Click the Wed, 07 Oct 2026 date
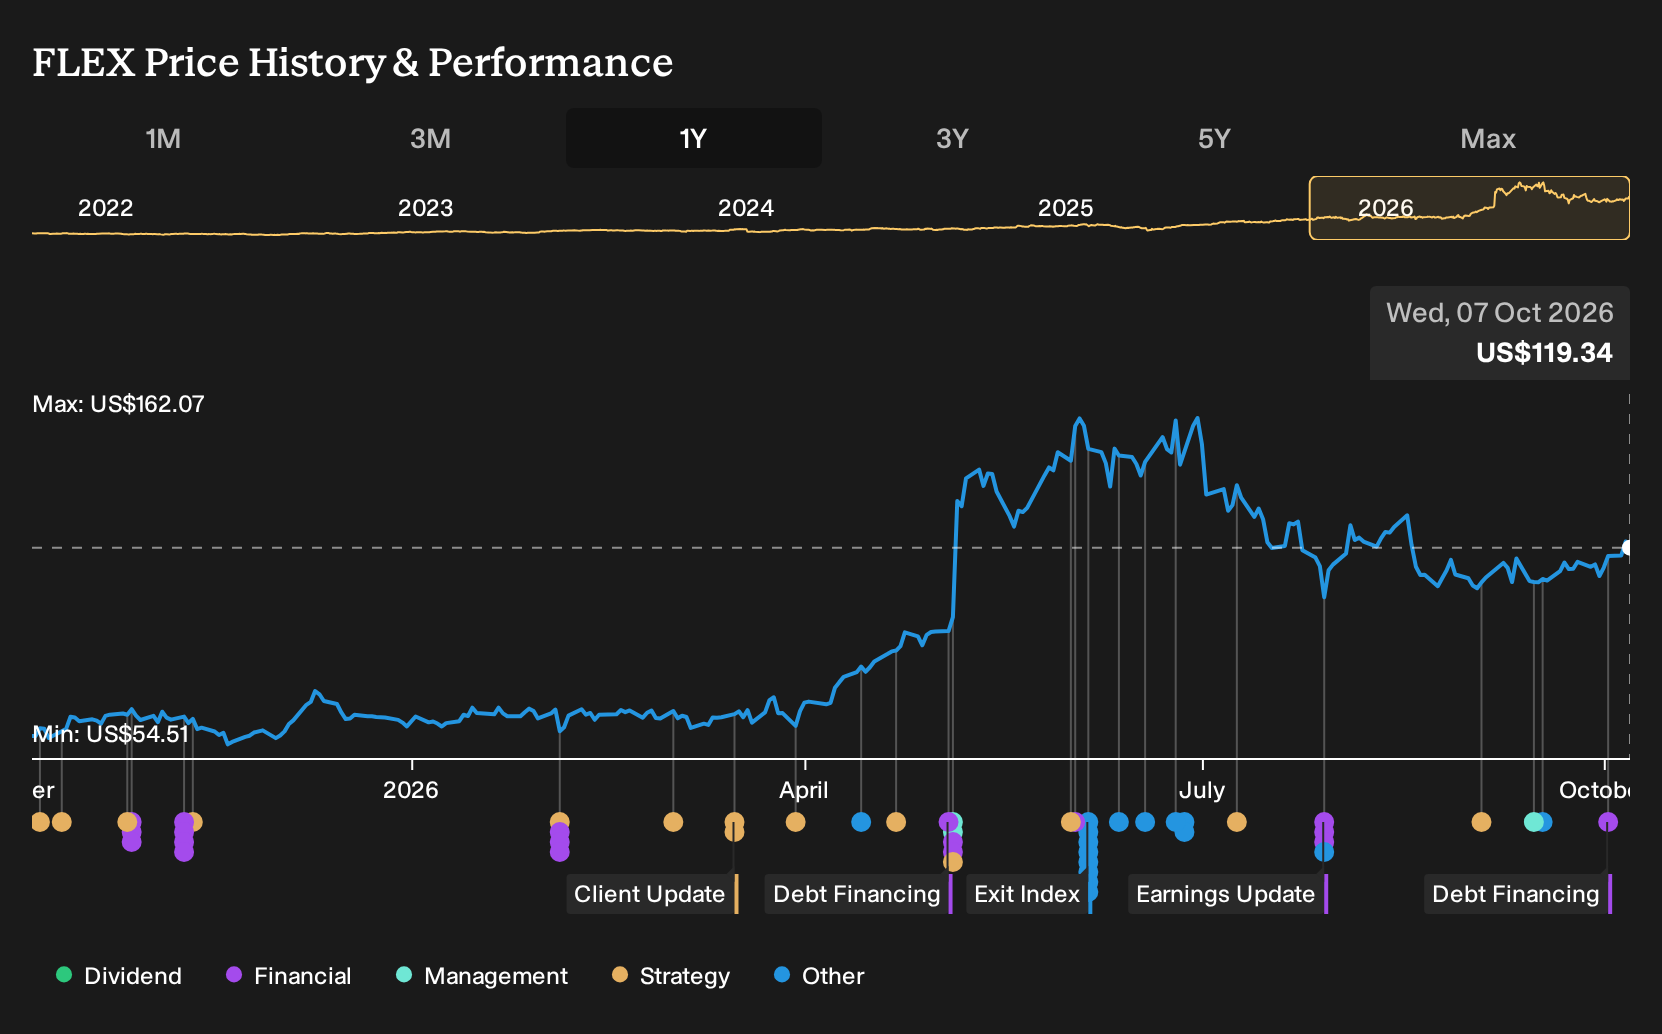 tap(1500, 313)
